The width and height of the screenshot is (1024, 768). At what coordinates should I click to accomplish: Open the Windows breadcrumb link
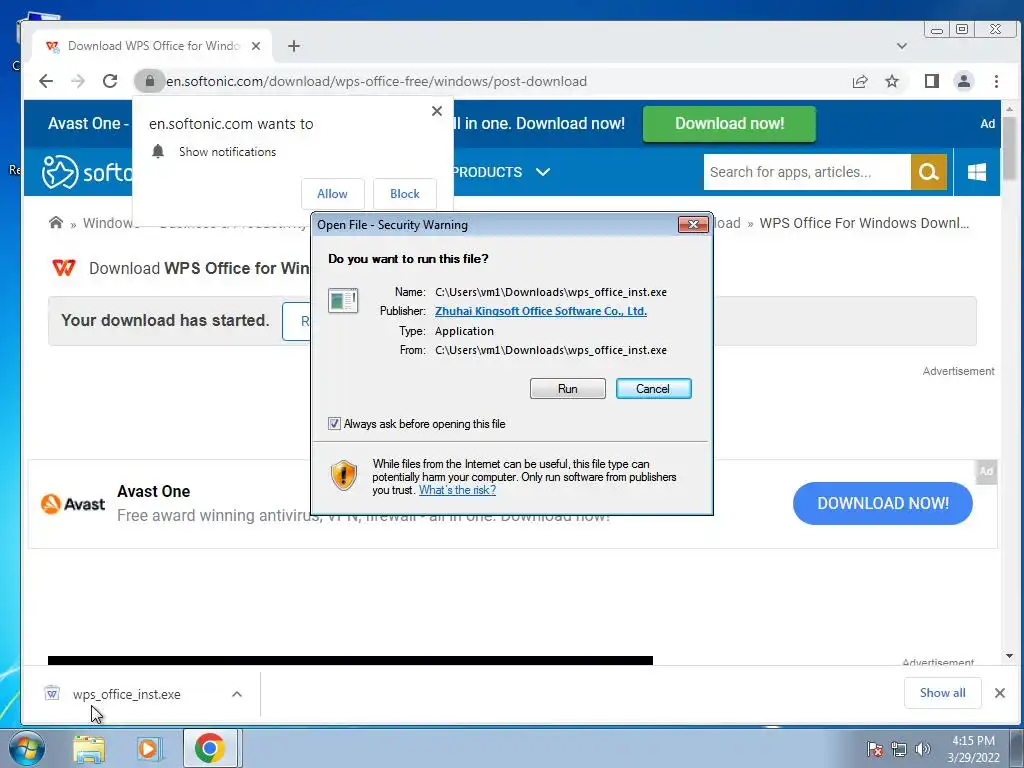110,223
